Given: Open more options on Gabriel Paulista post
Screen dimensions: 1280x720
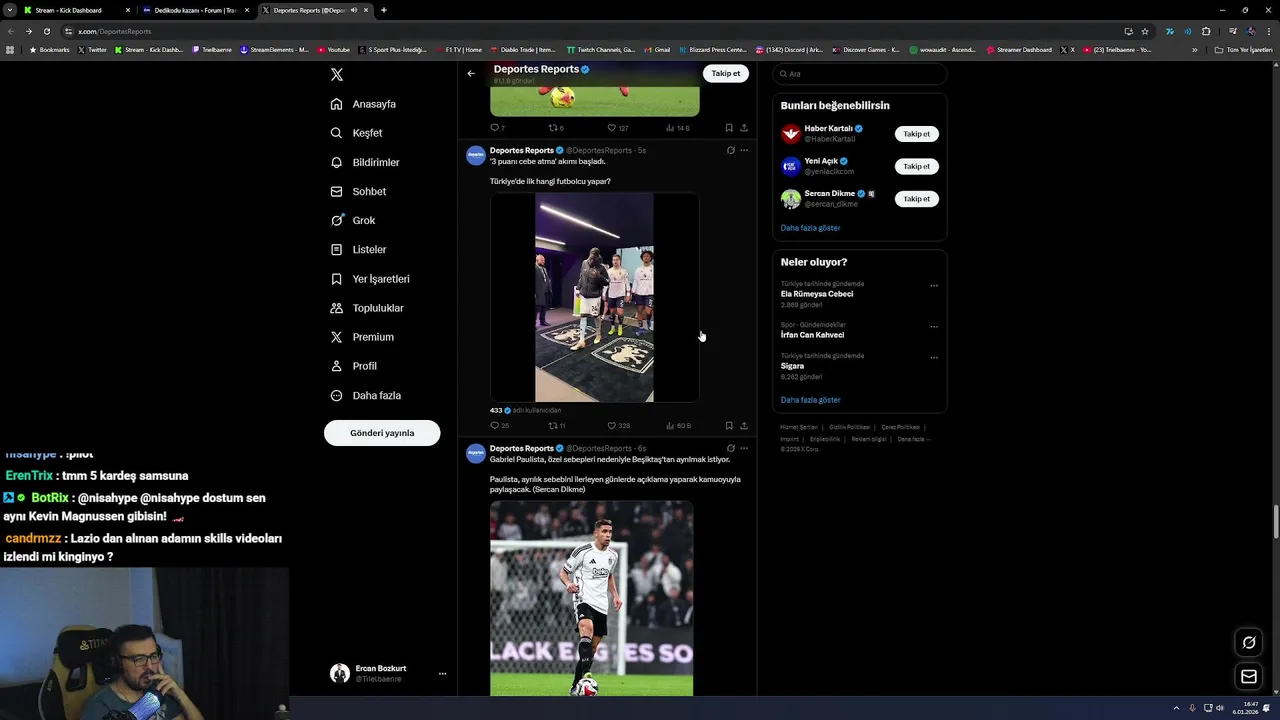Looking at the screenshot, I should click(744, 448).
